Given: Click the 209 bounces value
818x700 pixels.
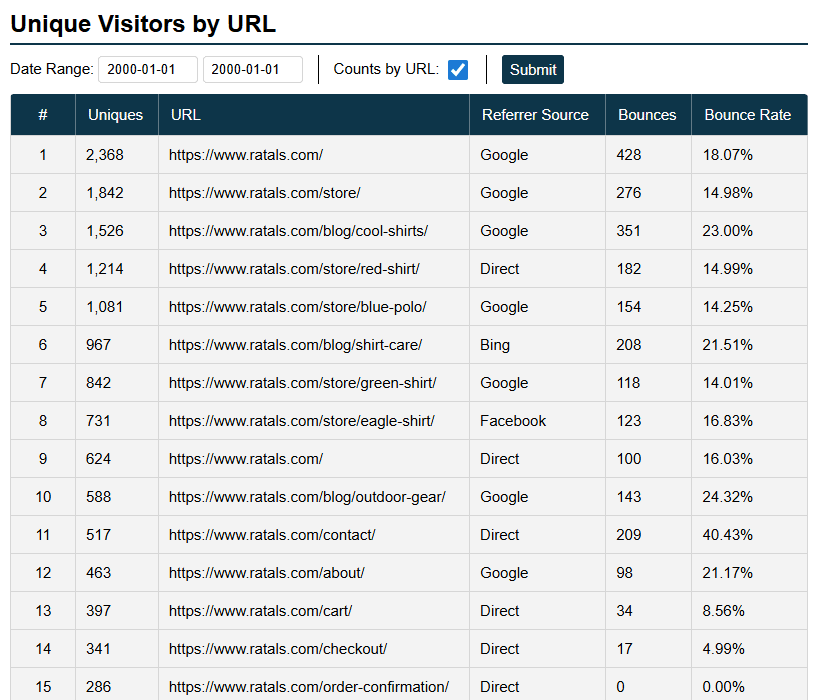Looking at the screenshot, I should (629, 535).
